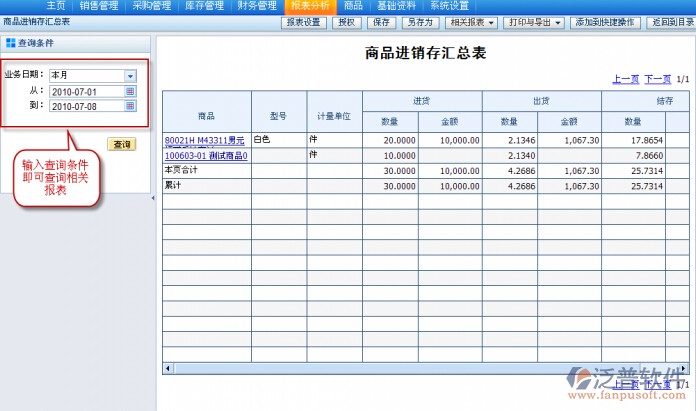The height and width of the screenshot is (411, 696).
Task: Open the 库存管理 menu tab
Action: pyautogui.click(x=206, y=6)
